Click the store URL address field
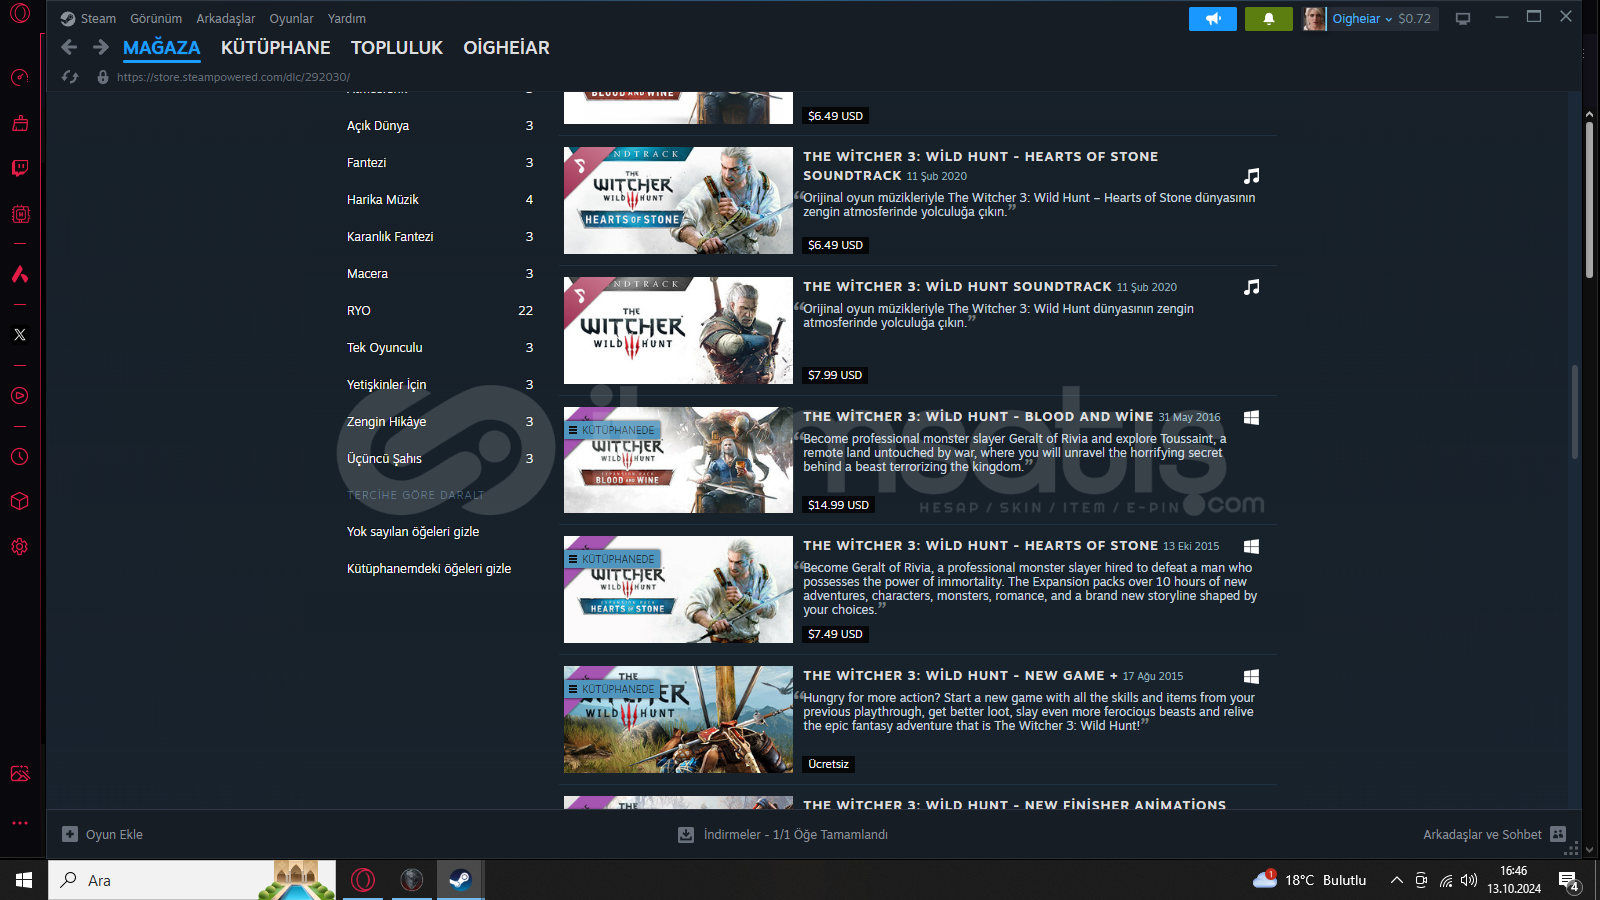Viewport: 1600px width, 900px height. pyautogui.click(x=233, y=77)
